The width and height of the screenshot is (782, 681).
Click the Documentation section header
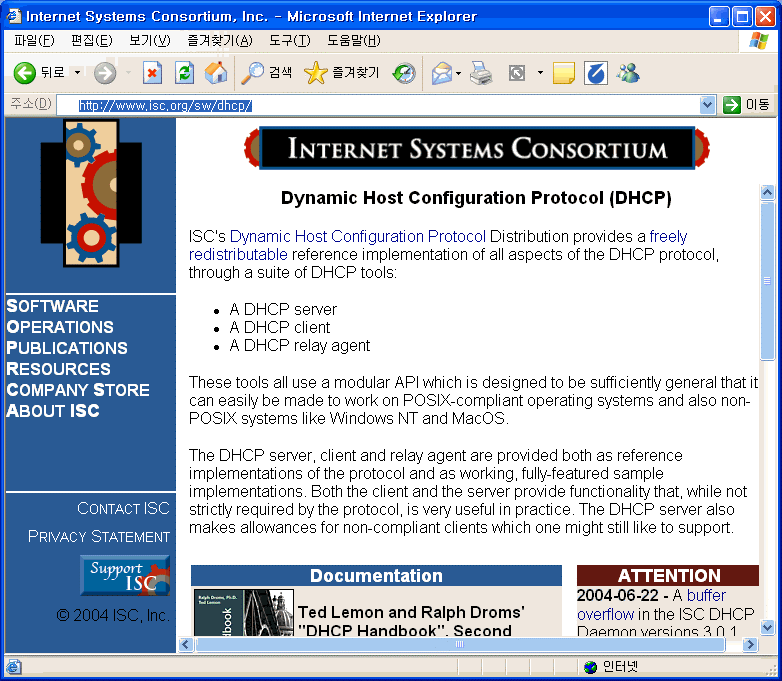pyautogui.click(x=377, y=576)
